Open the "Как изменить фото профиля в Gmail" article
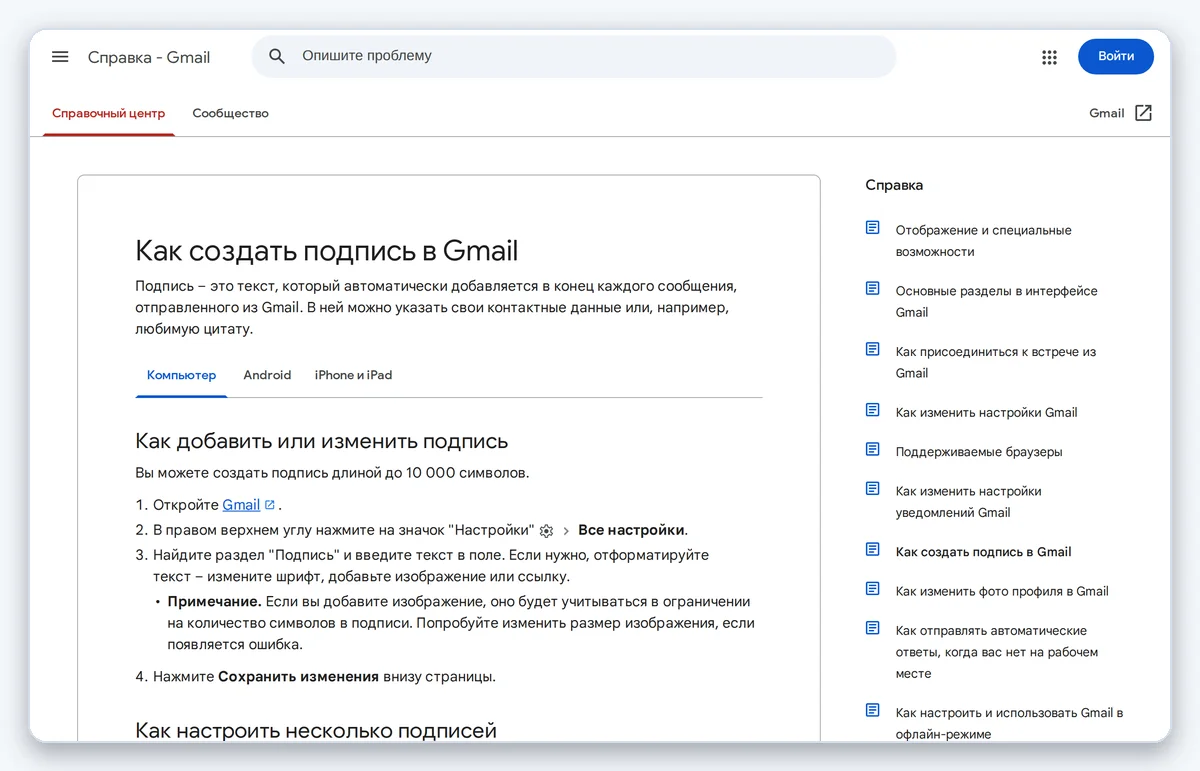Image resolution: width=1200 pixels, height=771 pixels. 1002,591
